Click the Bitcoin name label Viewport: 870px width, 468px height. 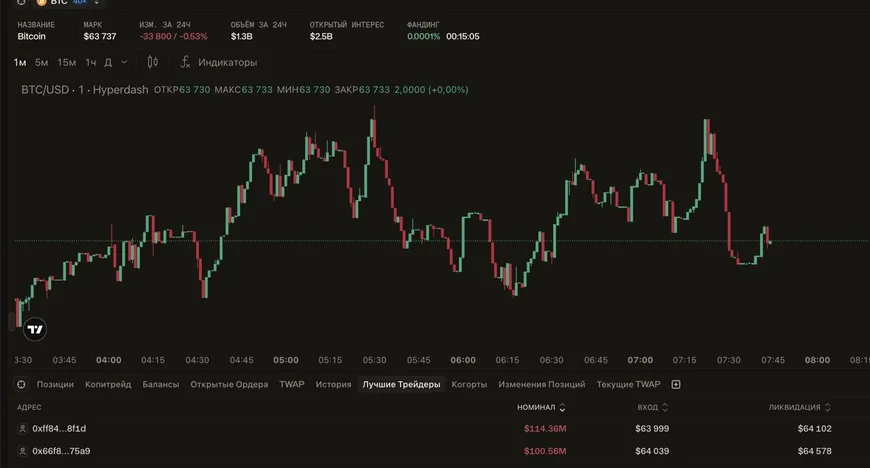[32, 37]
